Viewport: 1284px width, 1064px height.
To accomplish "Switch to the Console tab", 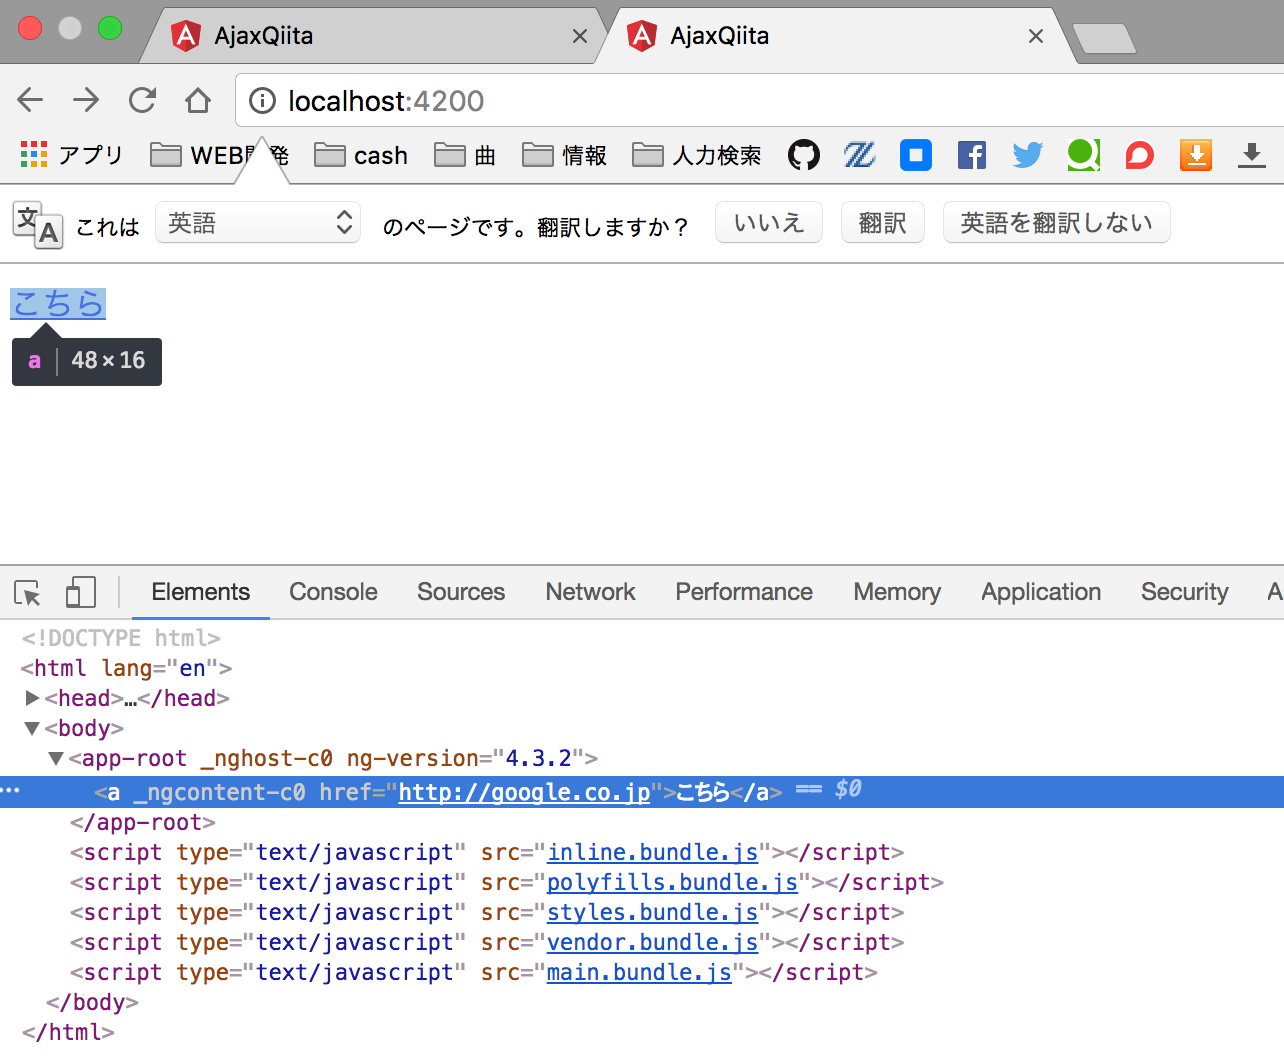I will click(332, 592).
